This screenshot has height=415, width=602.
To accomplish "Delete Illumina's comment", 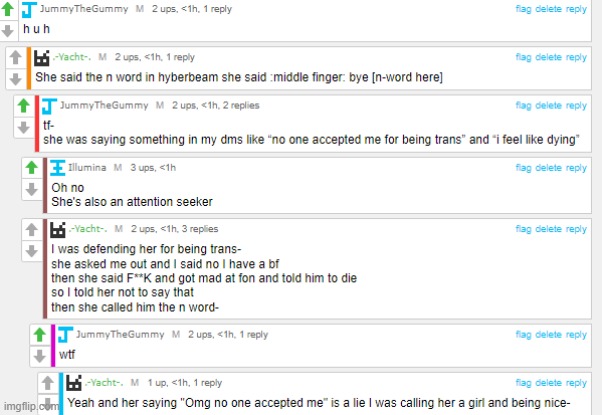I will pyautogui.click(x=548, y=168).
